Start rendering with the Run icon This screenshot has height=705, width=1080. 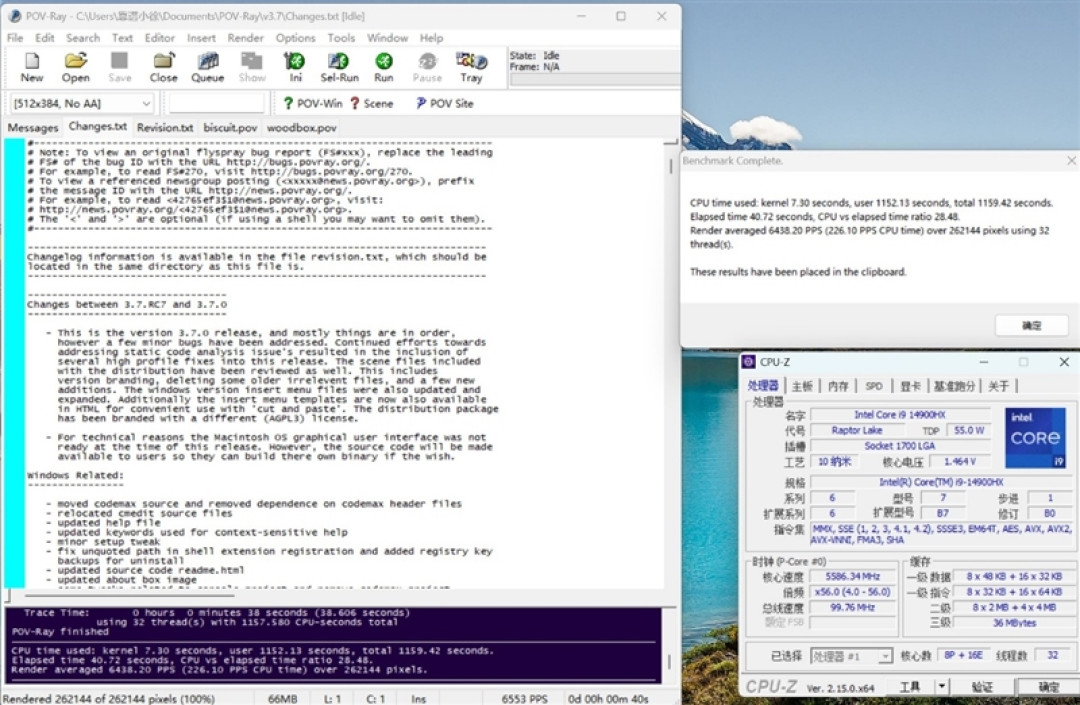[x=384, y=67]
